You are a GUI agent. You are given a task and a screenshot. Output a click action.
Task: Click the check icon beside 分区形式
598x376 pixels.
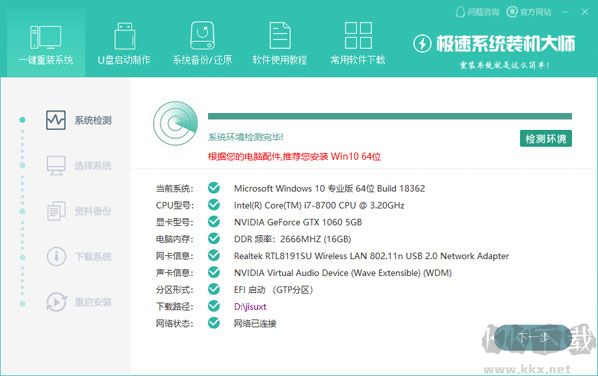(x=214, y=289)
